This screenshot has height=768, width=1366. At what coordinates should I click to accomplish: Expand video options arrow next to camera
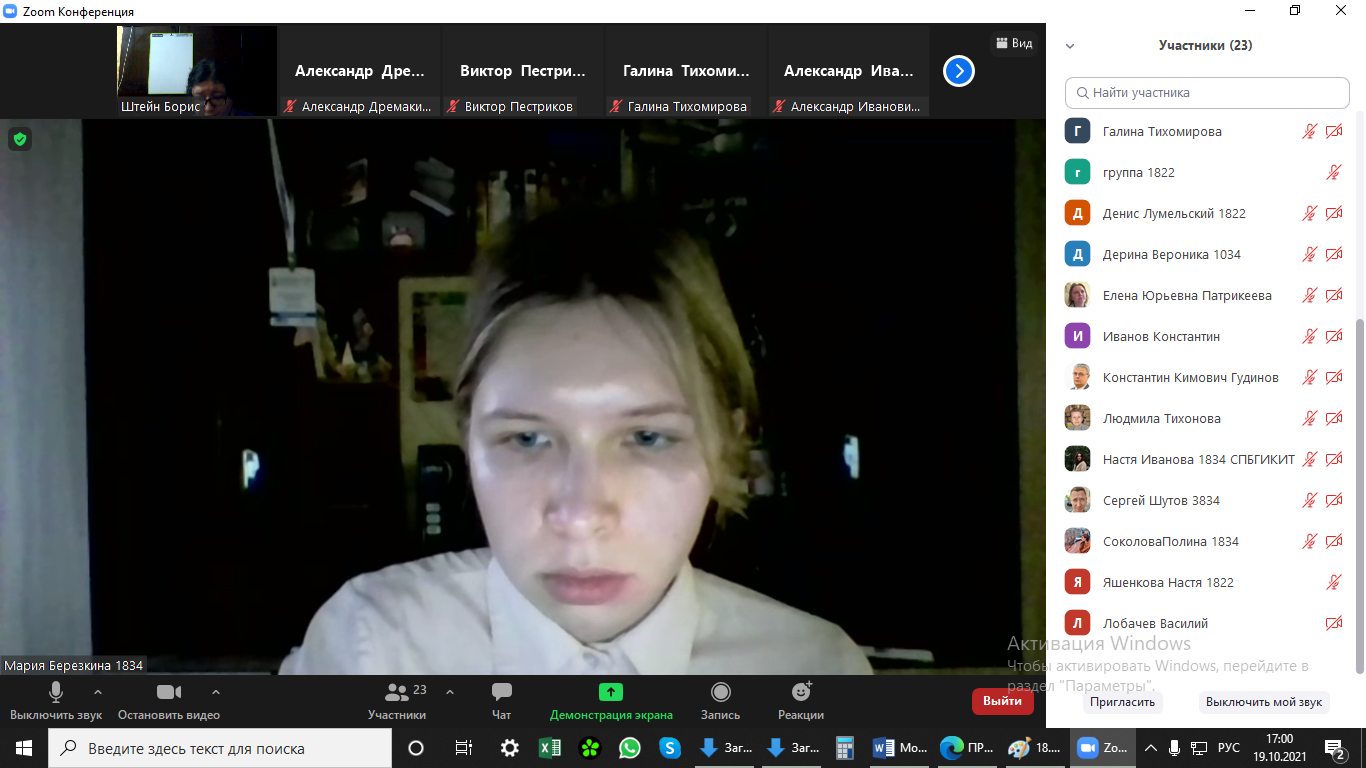(x=216, y=692)
